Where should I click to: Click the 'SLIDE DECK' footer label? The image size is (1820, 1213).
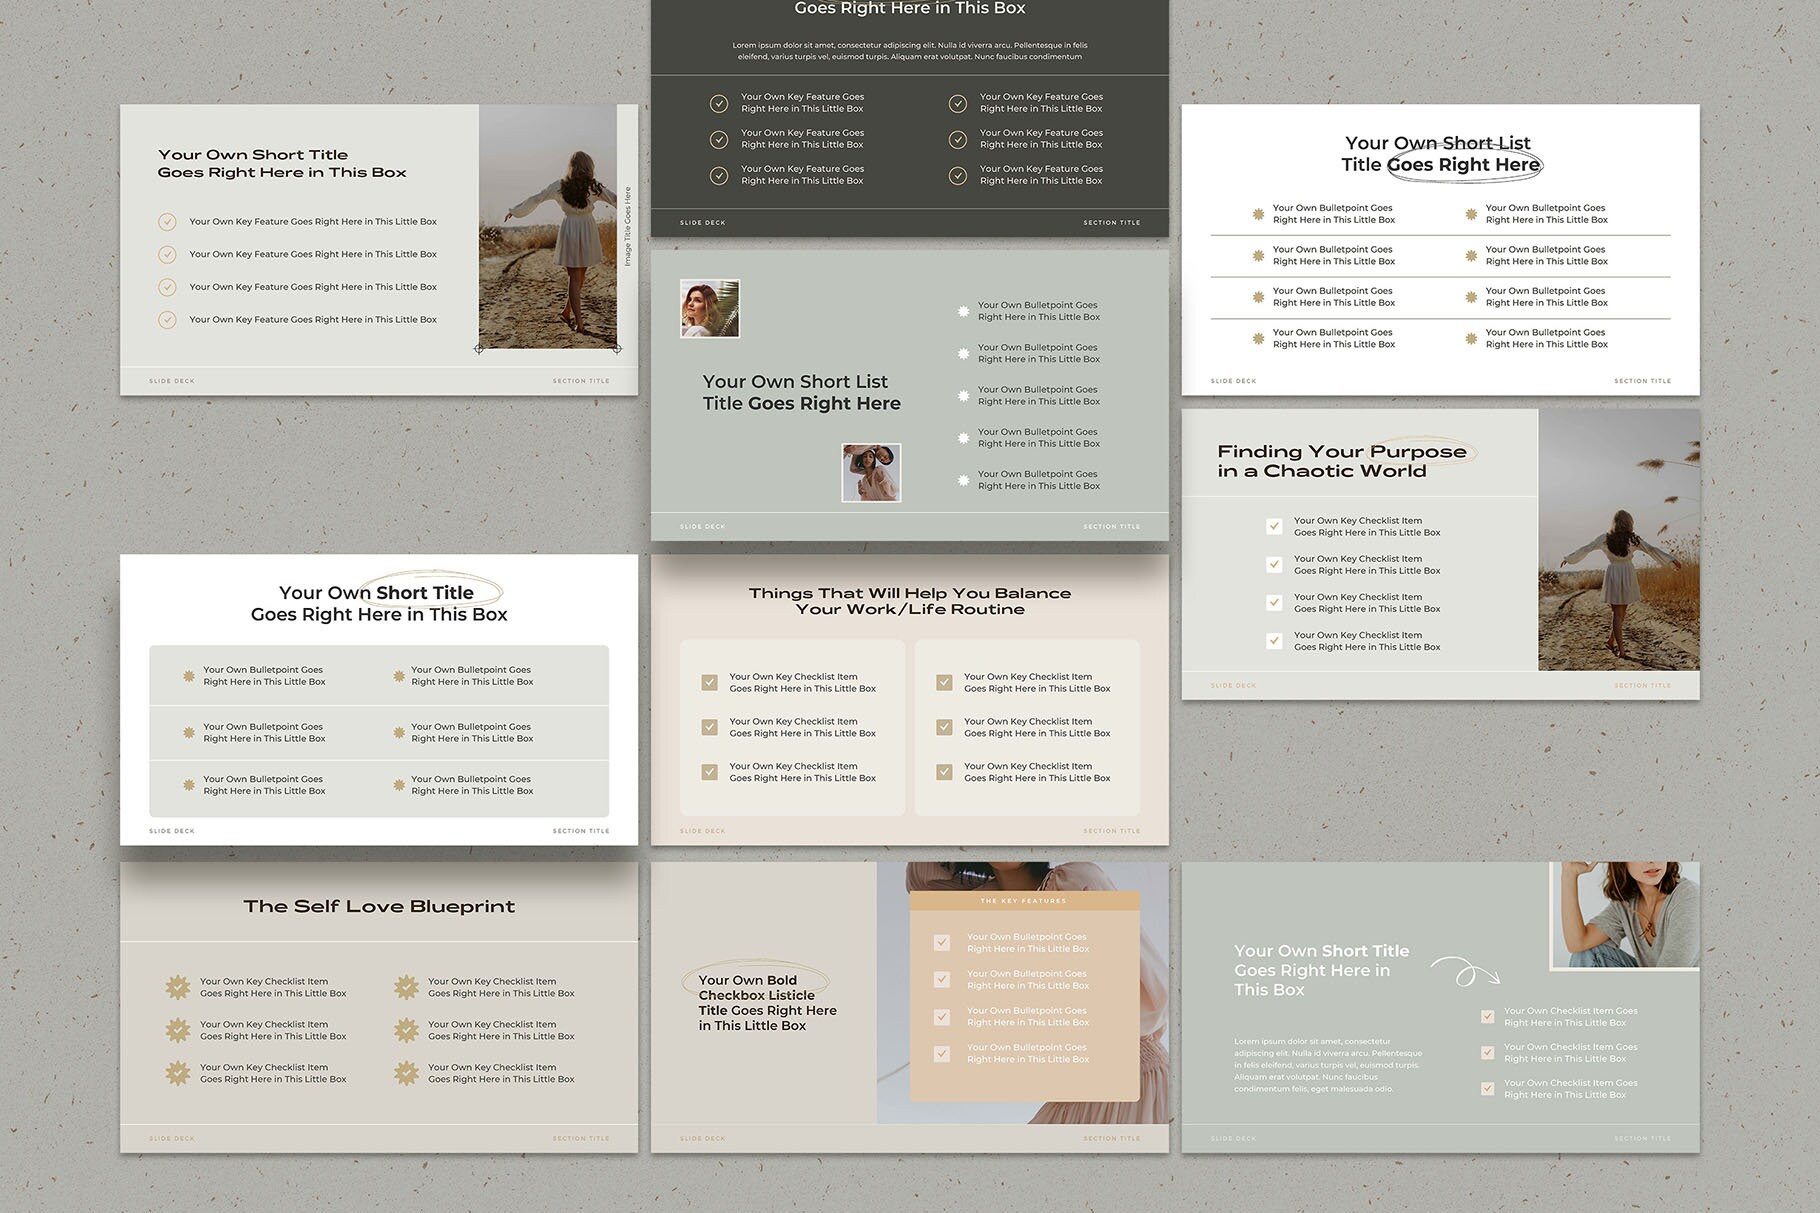170,380
